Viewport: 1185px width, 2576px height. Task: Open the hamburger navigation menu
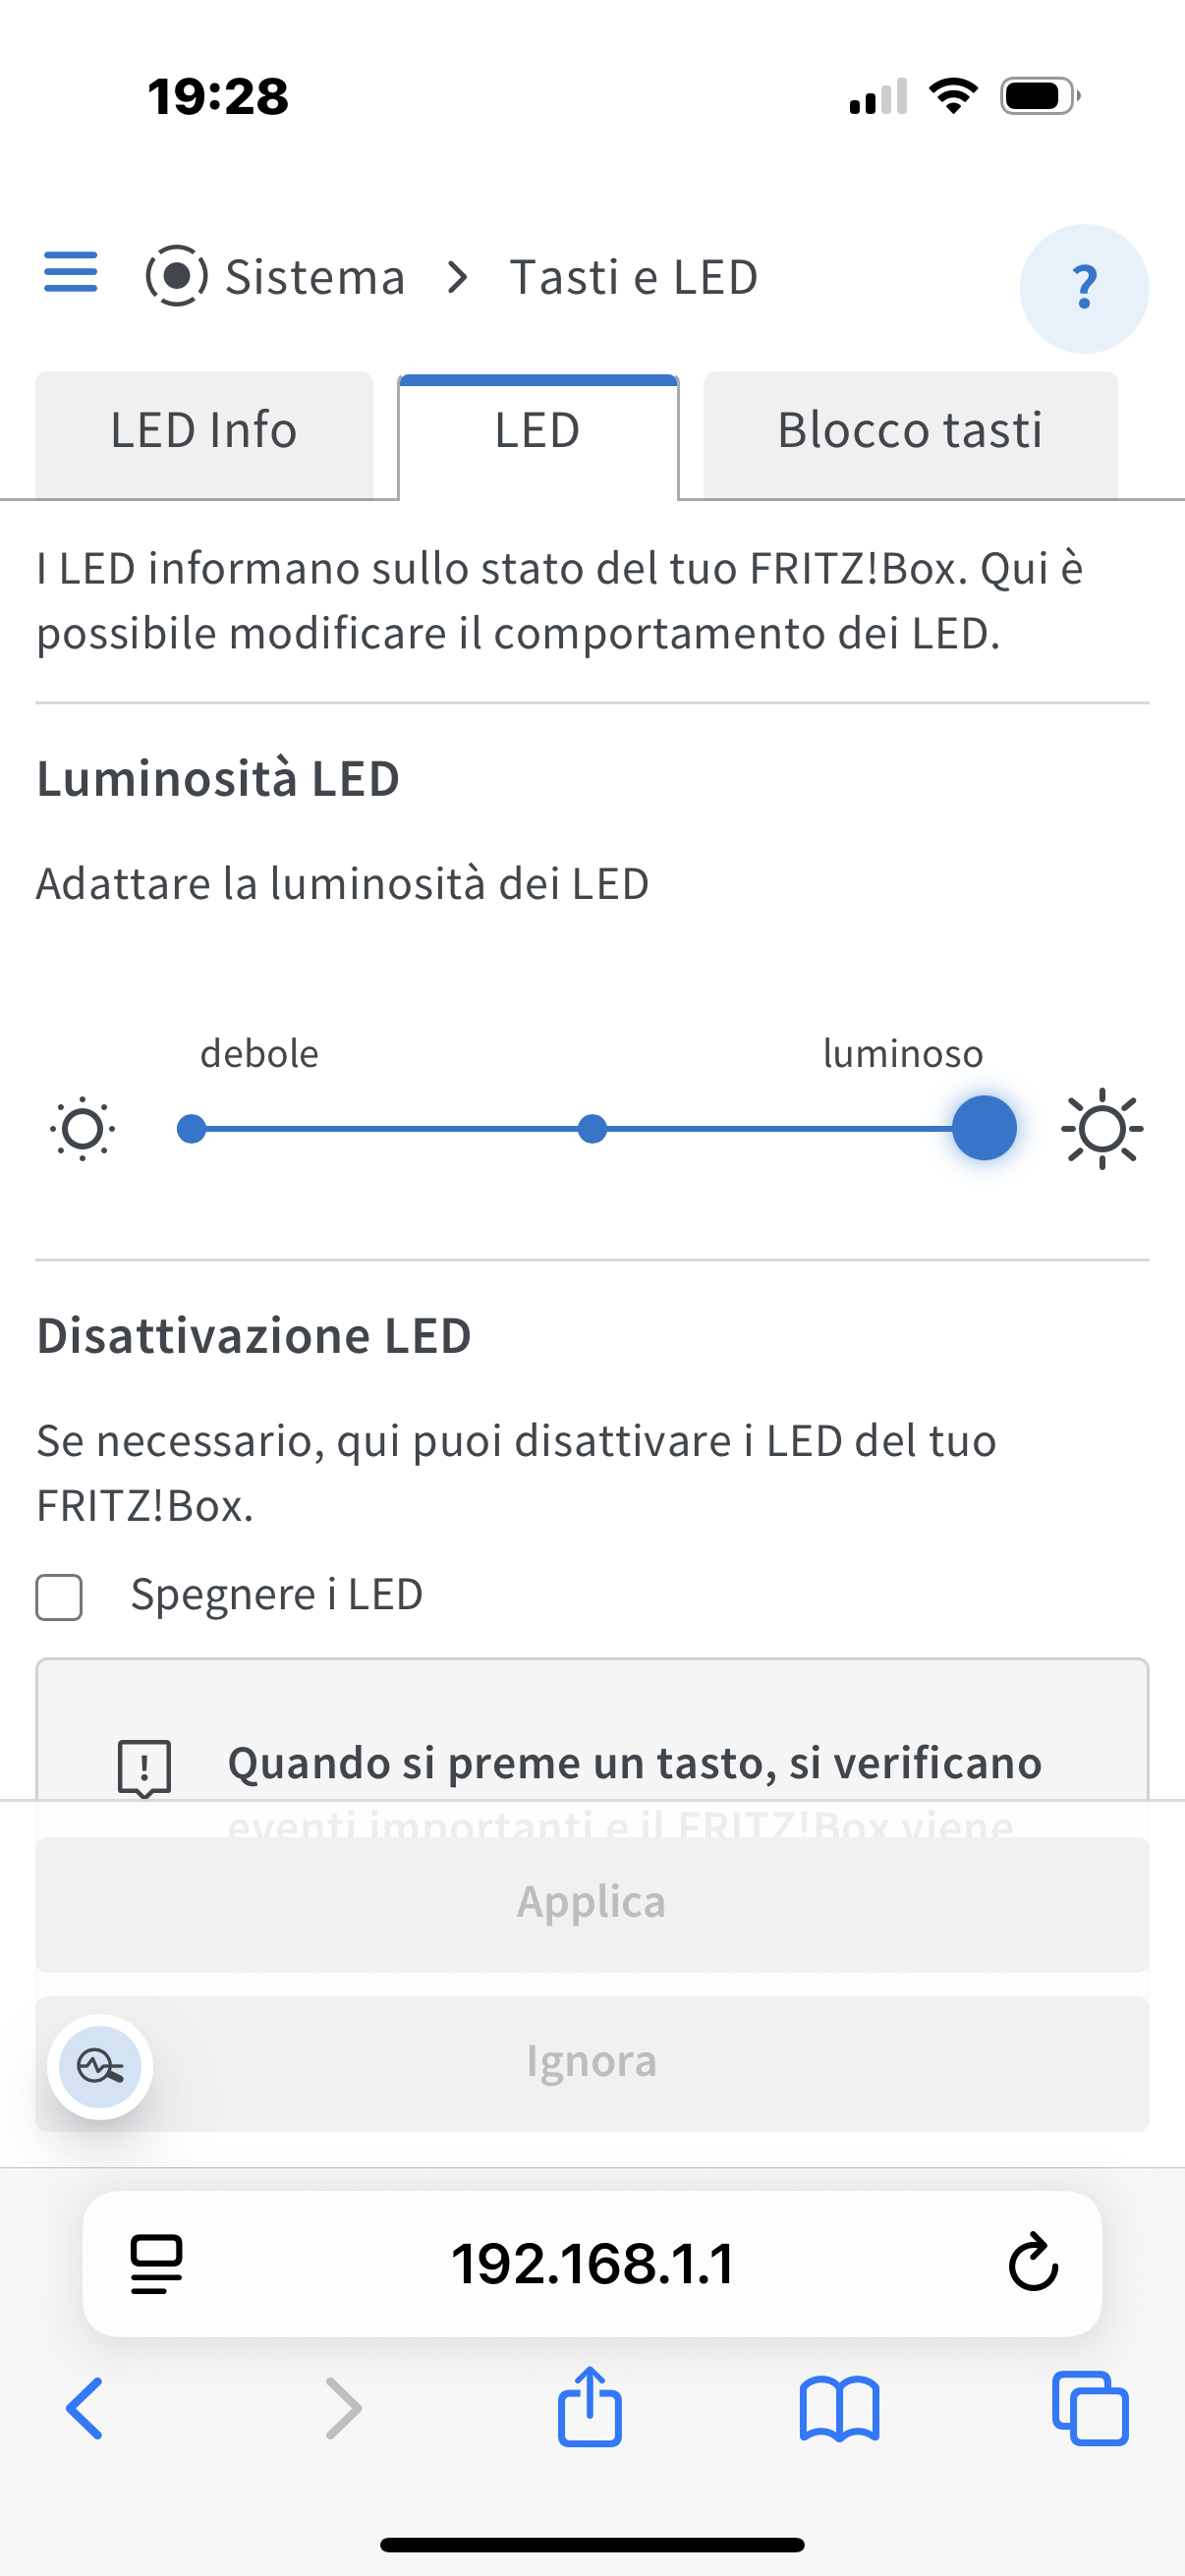point(71,272)
